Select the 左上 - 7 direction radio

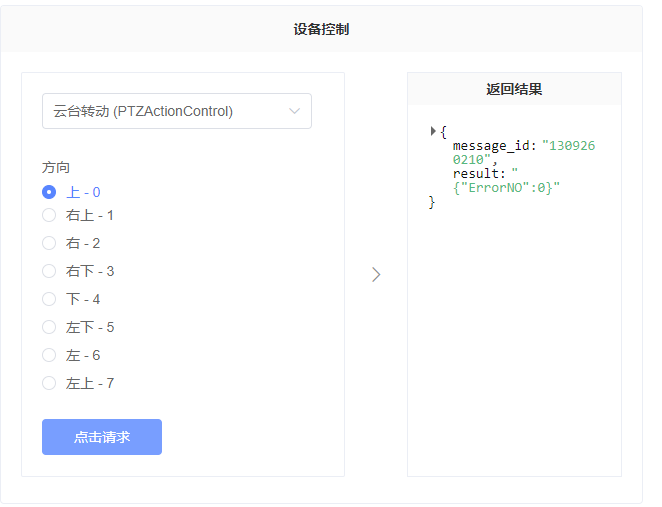(49, 383)
